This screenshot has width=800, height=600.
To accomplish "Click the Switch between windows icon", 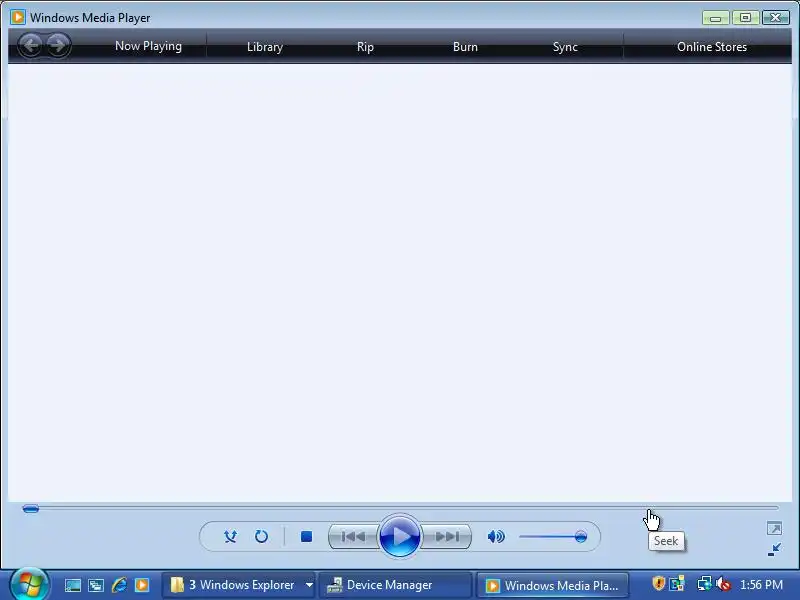I will pyautogui.click(x=95, y=585).
